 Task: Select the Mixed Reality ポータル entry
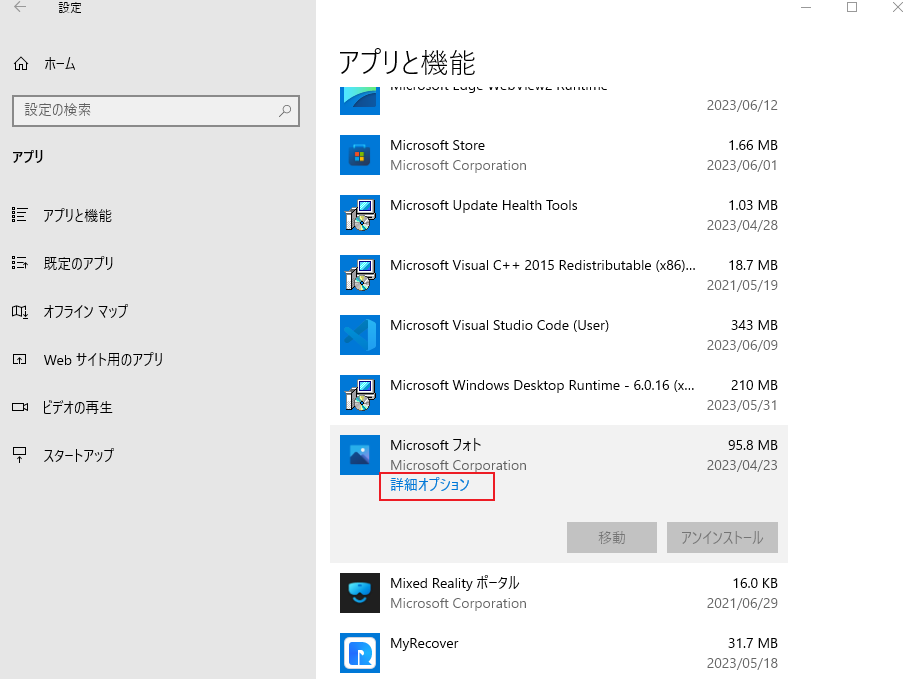[454, 583]
